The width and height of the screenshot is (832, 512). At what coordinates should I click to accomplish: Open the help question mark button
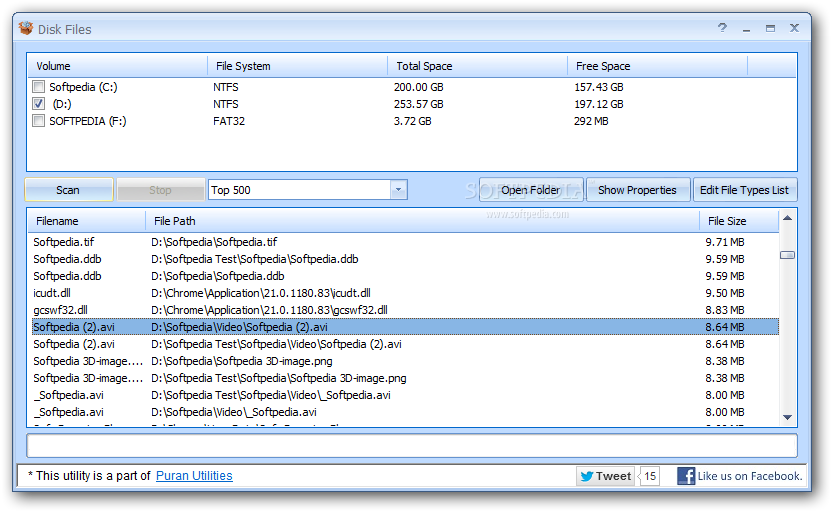pyautogui.click(x=722, y=28)
